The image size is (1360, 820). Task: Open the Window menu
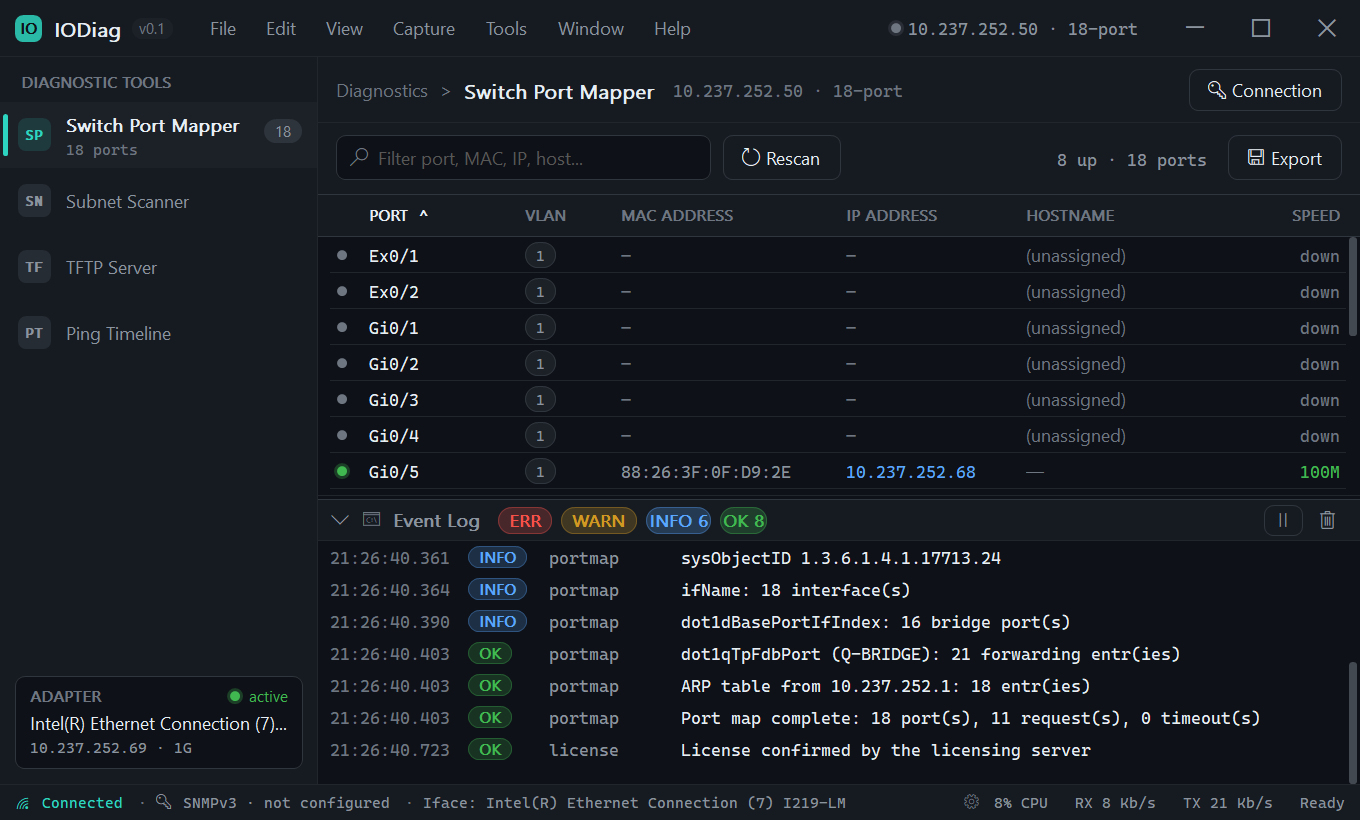[x=591, y=29]
